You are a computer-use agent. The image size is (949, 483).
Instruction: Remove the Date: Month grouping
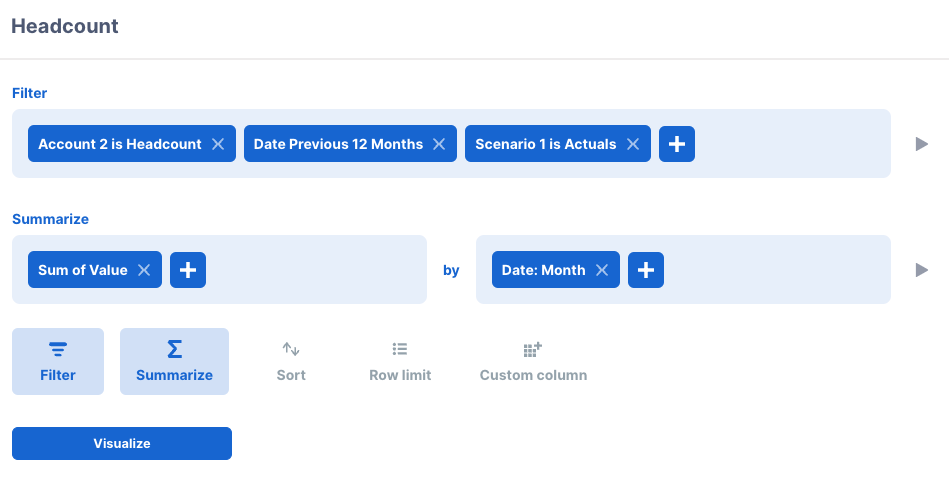coord(602,270)
